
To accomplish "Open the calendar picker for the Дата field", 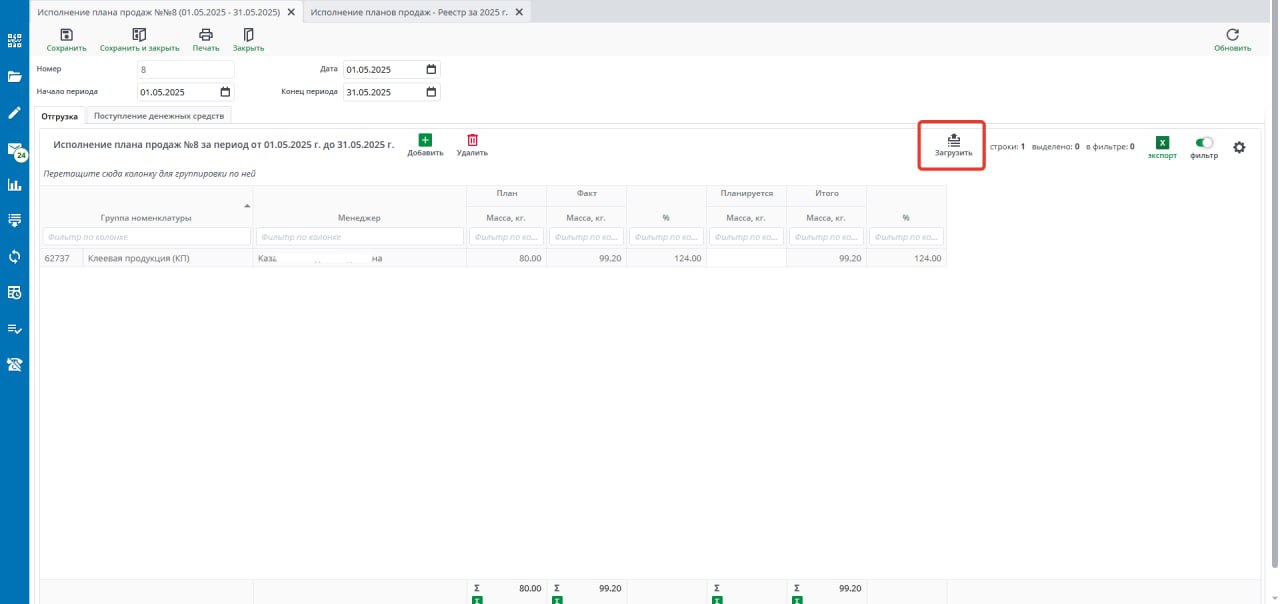I will [431, 70].
